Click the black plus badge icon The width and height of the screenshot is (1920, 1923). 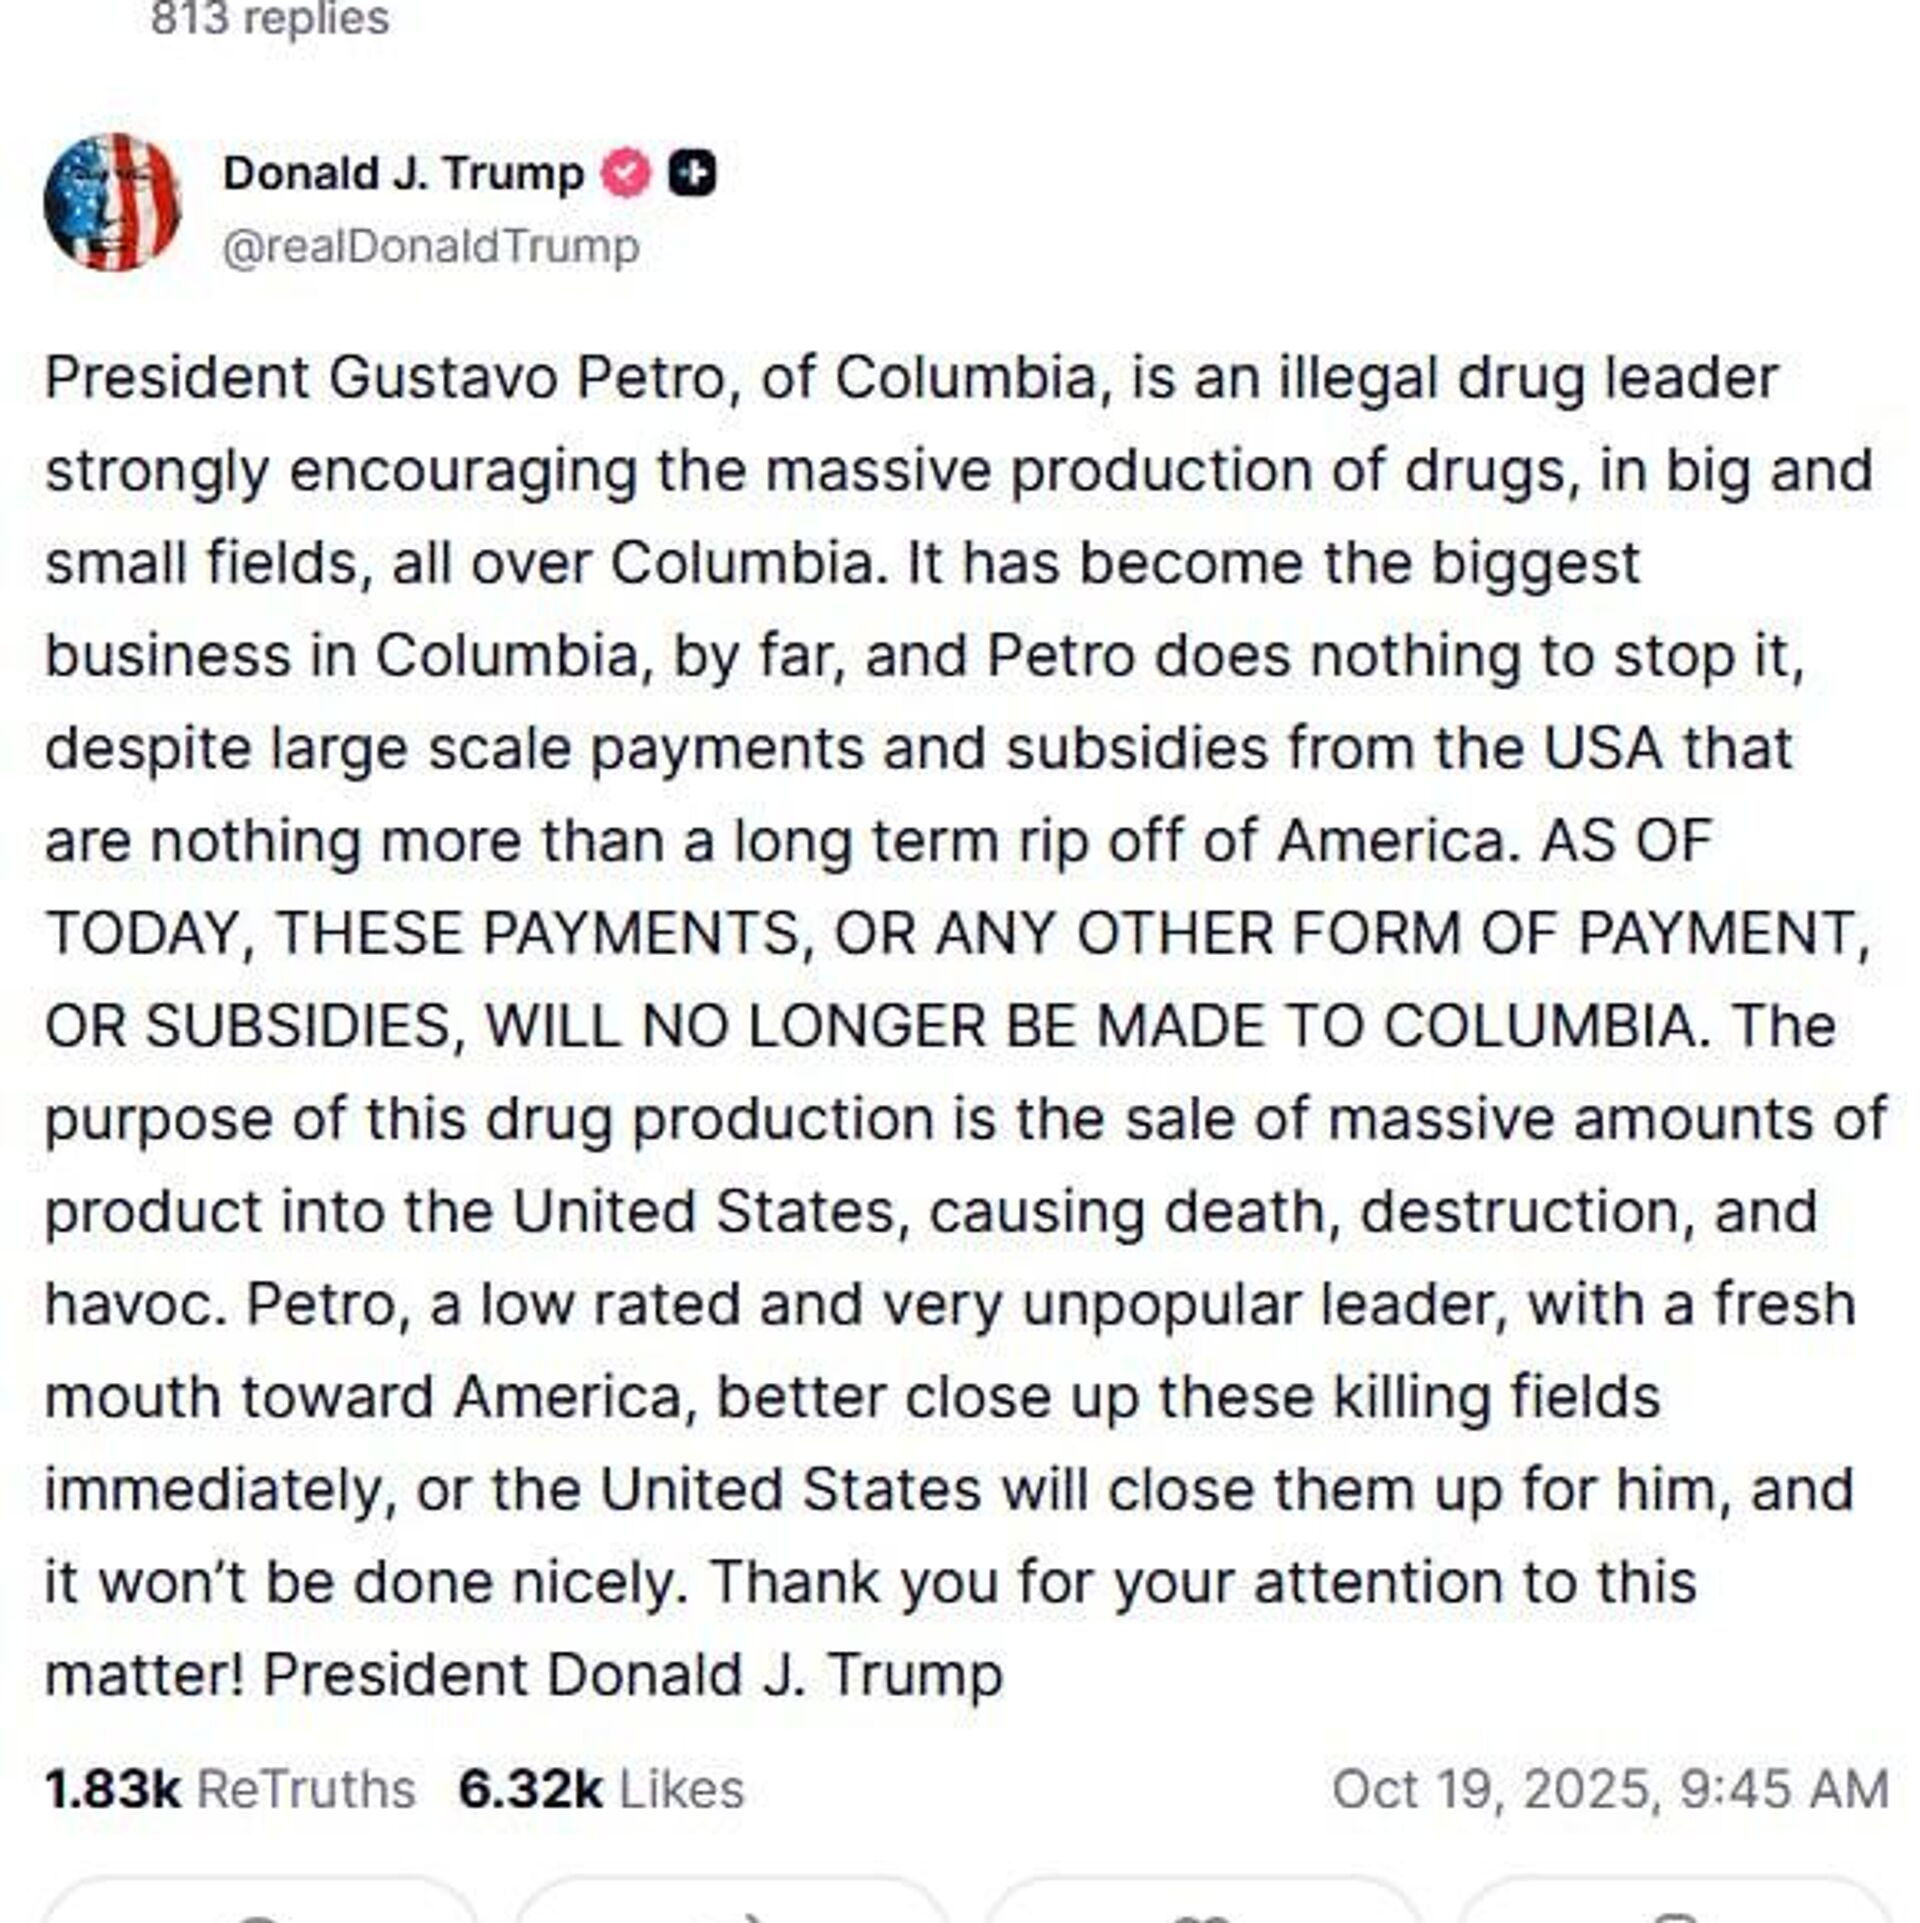point(692,174)
